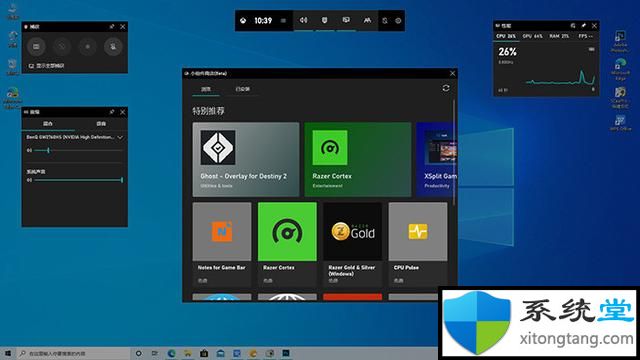Refresh the widget store list

[x=446, y=88]
